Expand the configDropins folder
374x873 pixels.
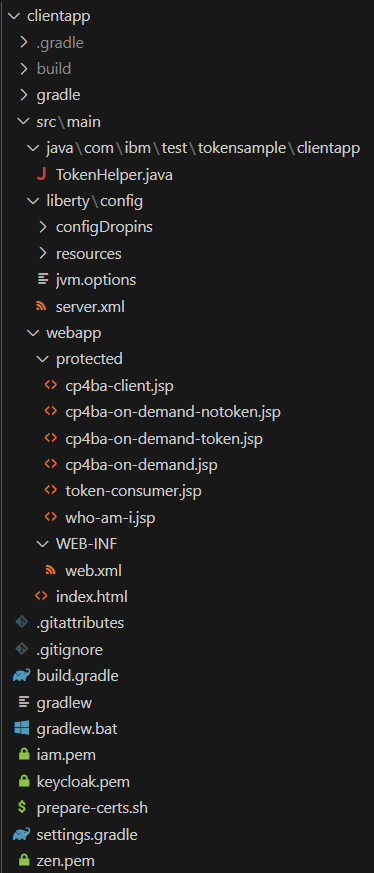[x=42, y=227]
